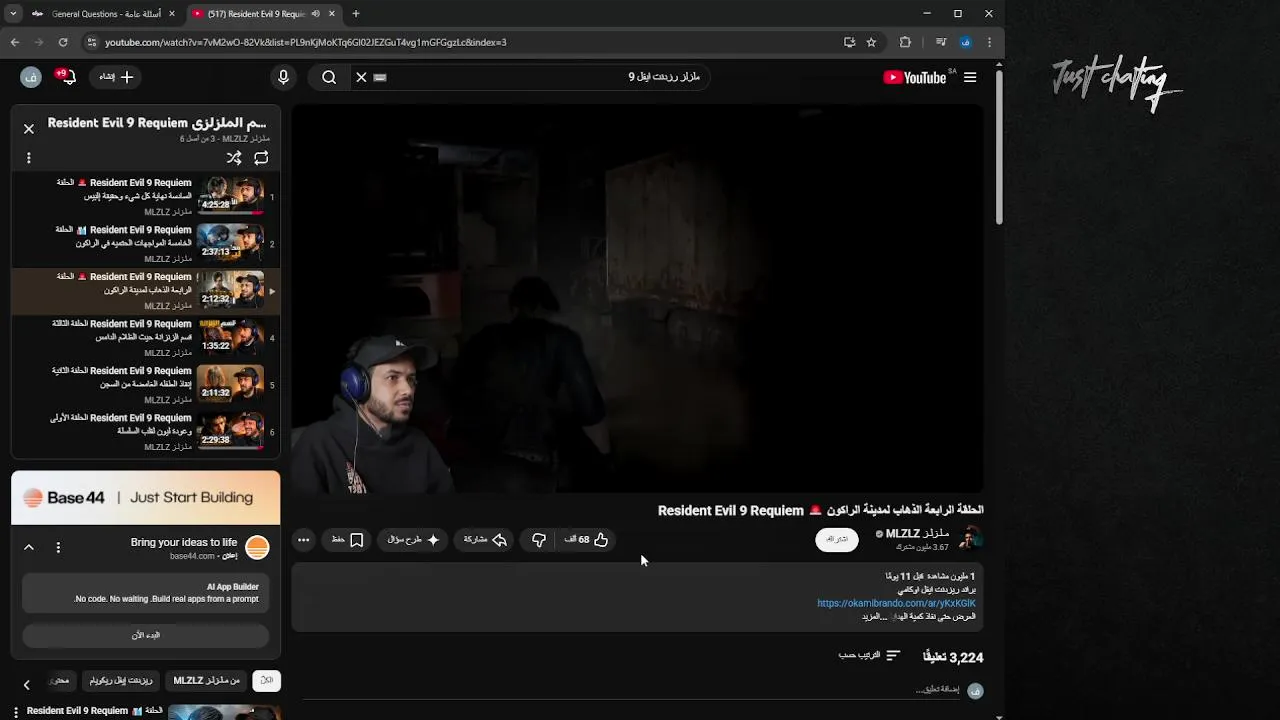Image resolution: width=1280 pixels, height=720 pixels.
Task: Open the Chrome profile avatar
Action: 965,42
